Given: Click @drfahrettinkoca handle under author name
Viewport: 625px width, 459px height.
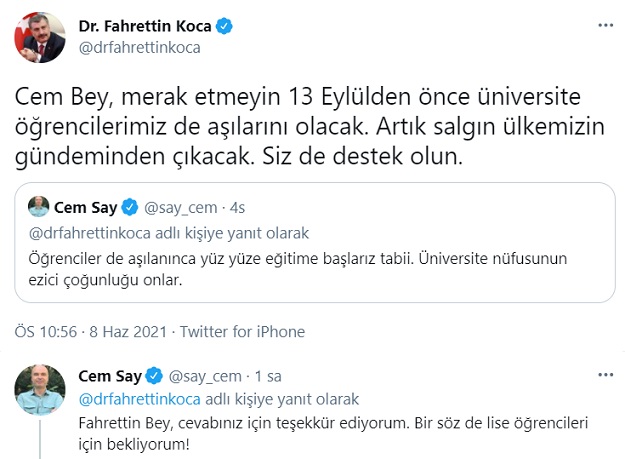Looking at the screenshot, I should 138,47.
